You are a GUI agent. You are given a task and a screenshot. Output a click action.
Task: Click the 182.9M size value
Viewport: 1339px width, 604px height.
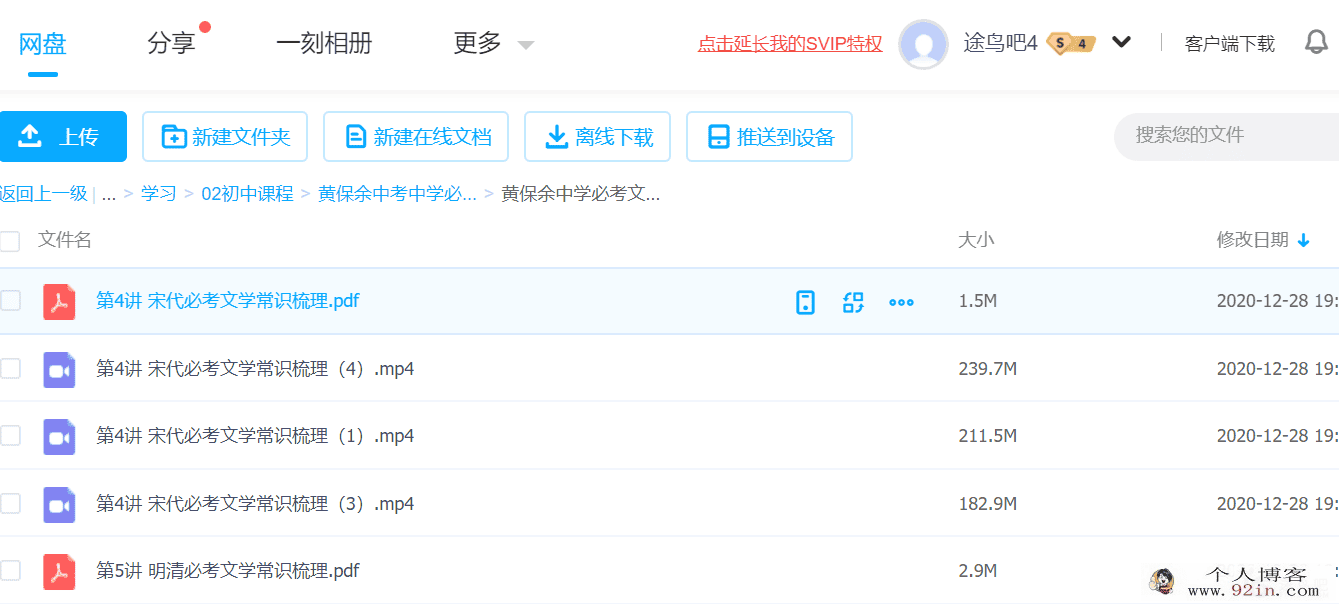[988, 504]
